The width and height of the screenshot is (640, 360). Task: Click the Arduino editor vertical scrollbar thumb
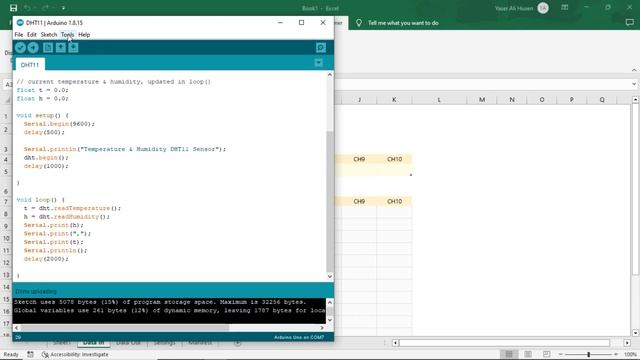coord(330,202)
